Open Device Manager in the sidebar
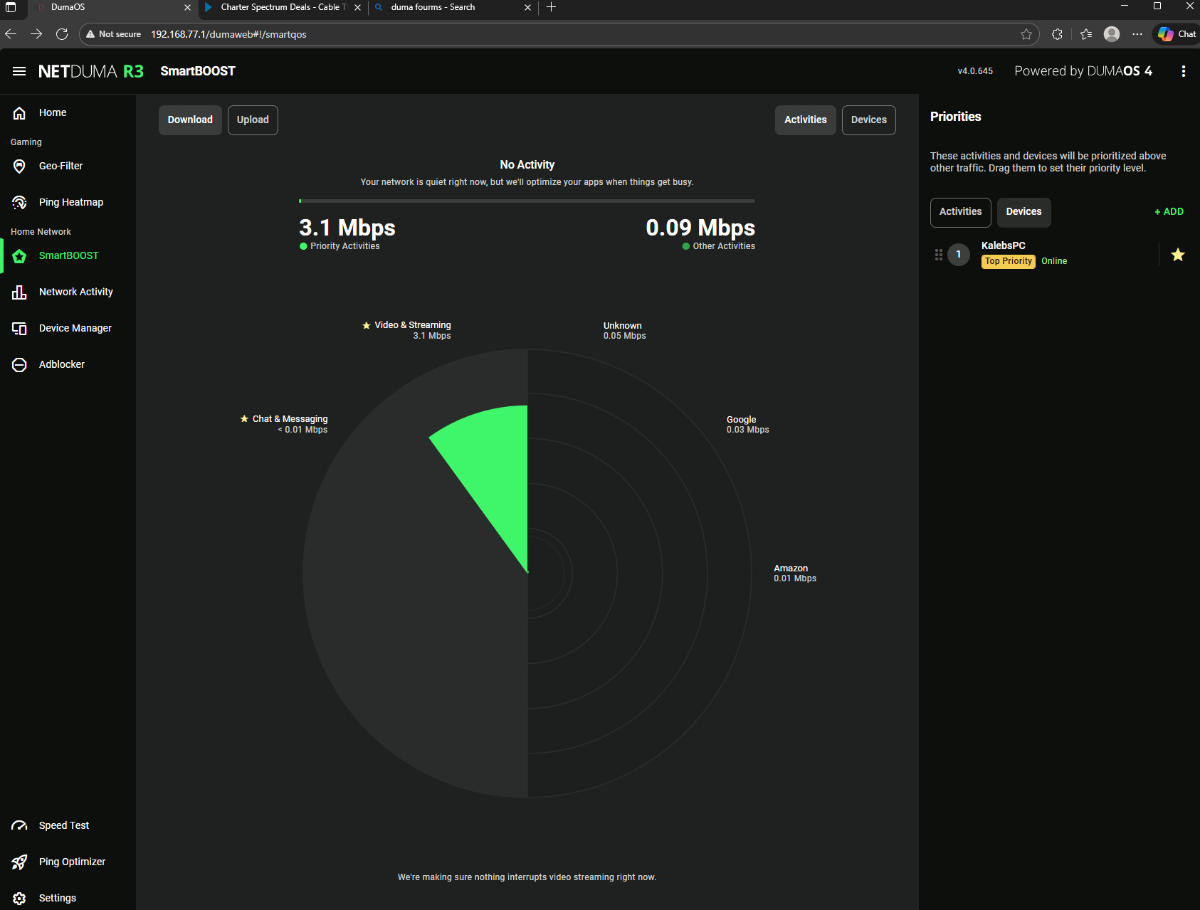 (74, 328)
